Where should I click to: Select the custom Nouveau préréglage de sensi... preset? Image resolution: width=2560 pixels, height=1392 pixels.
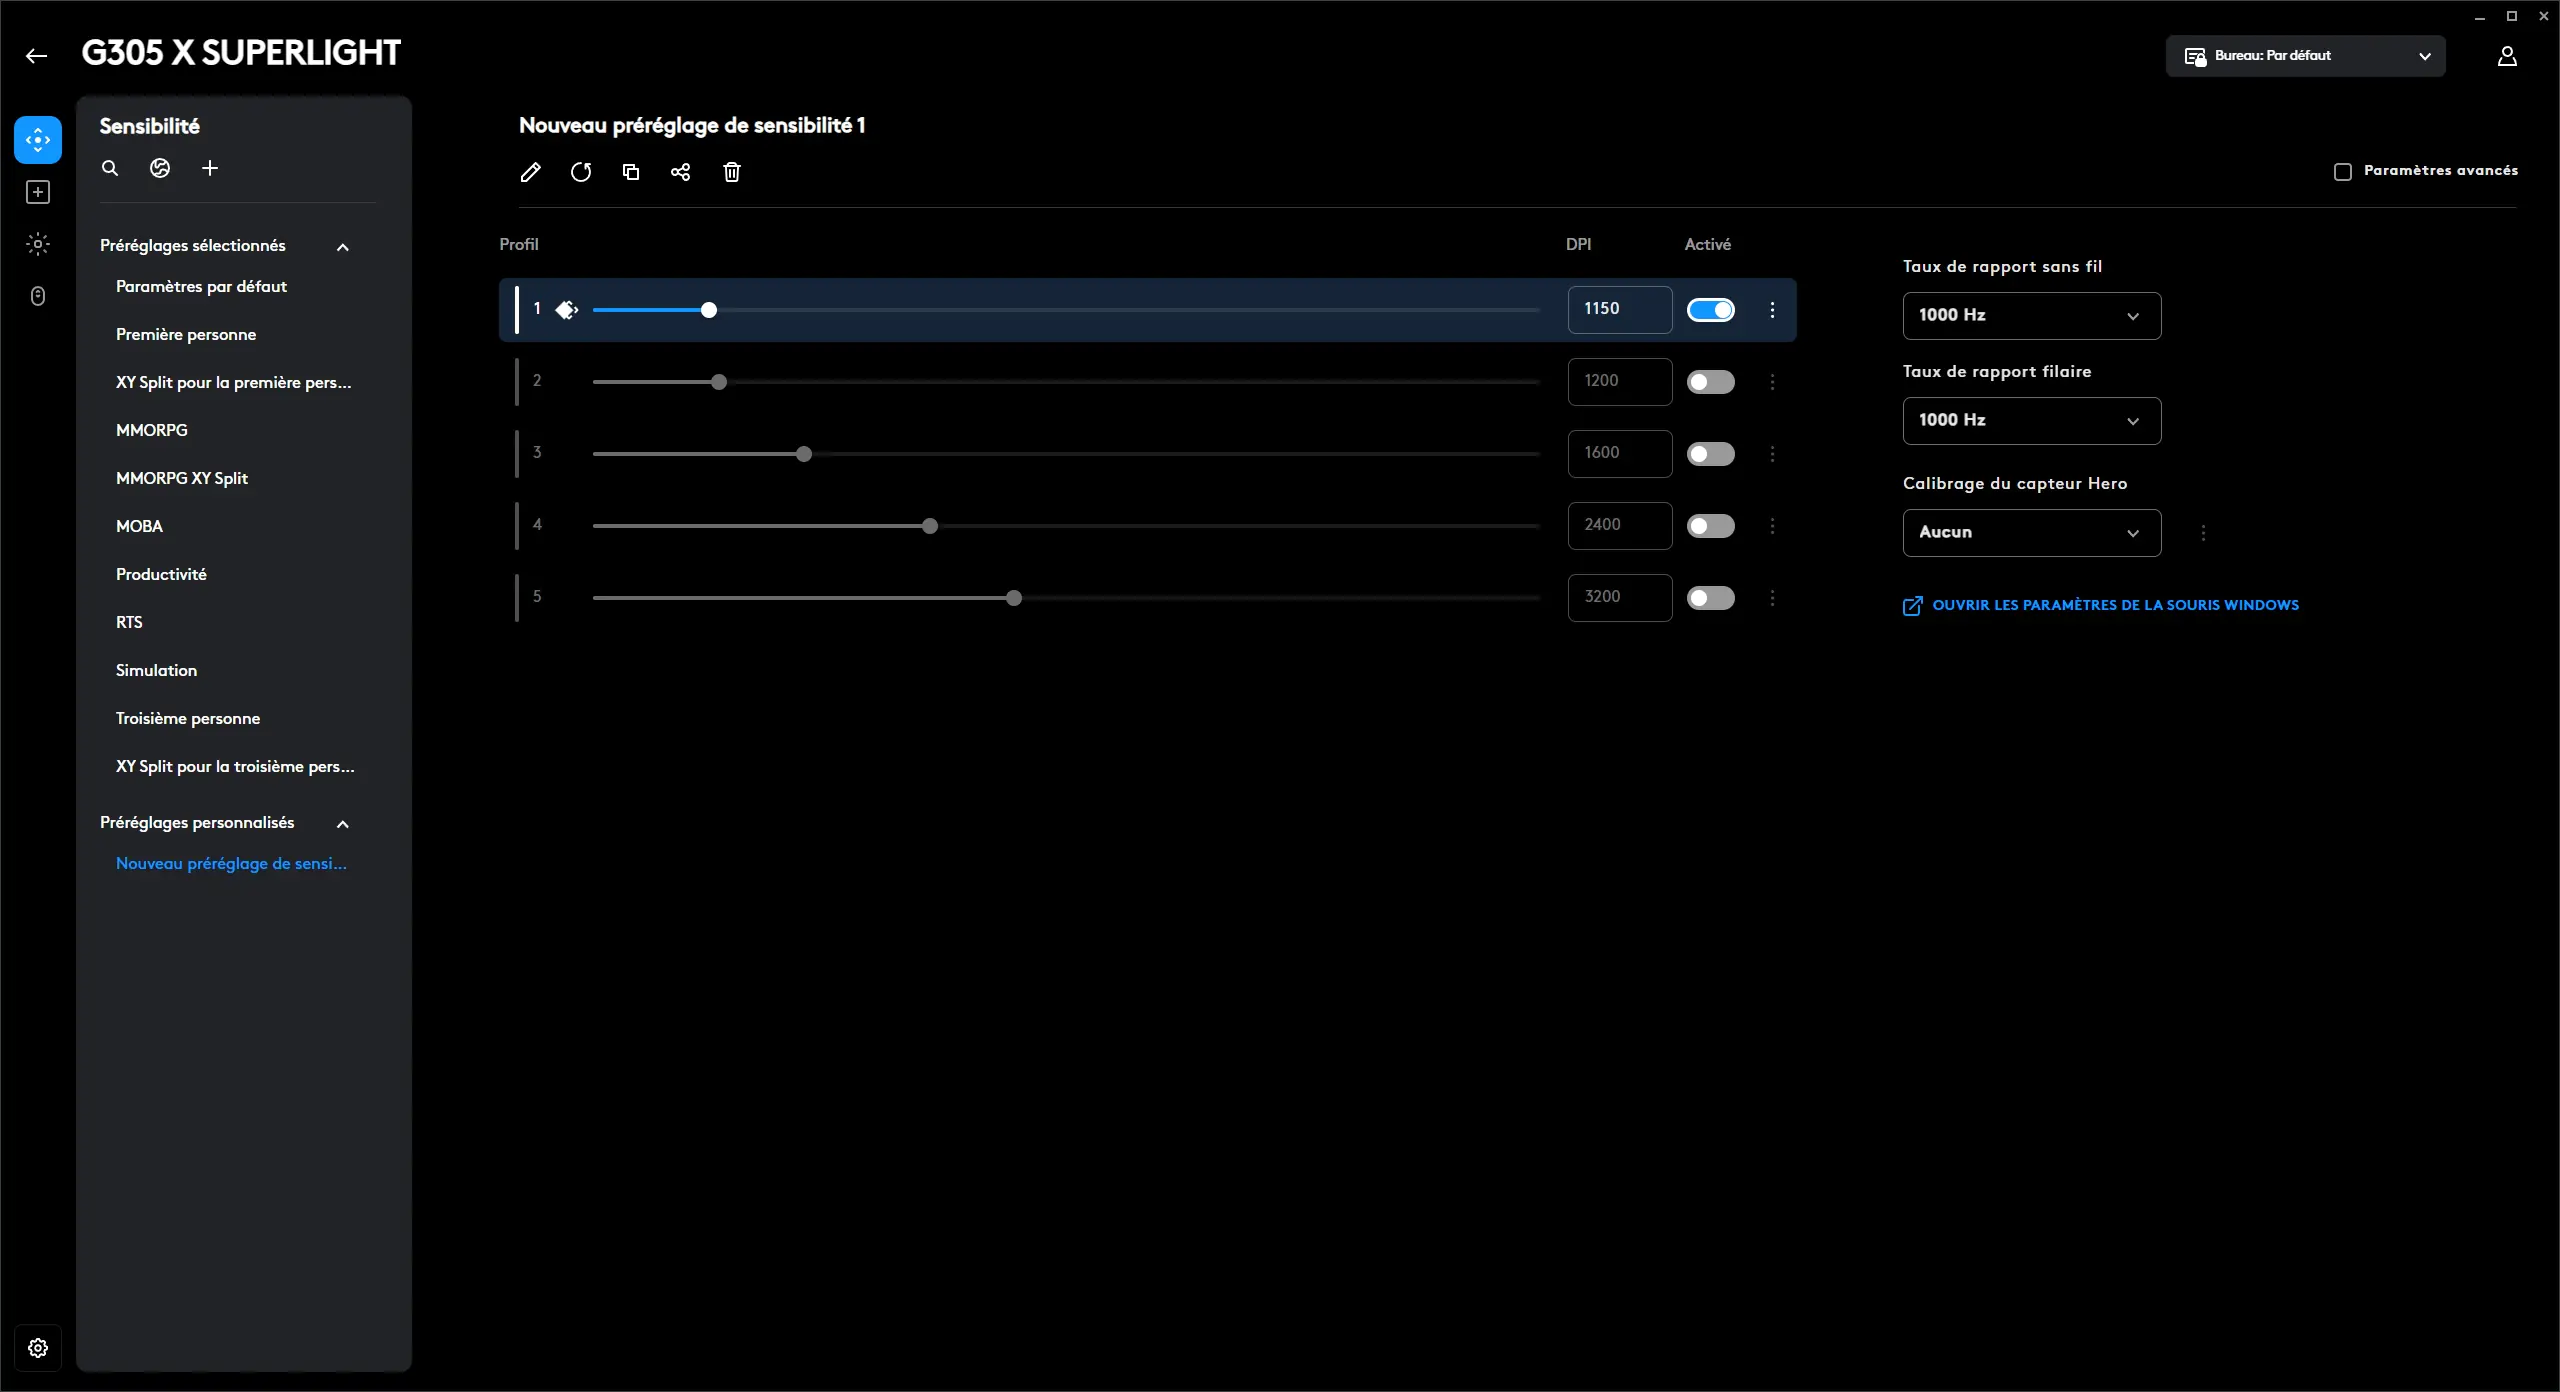coord(231,864)
